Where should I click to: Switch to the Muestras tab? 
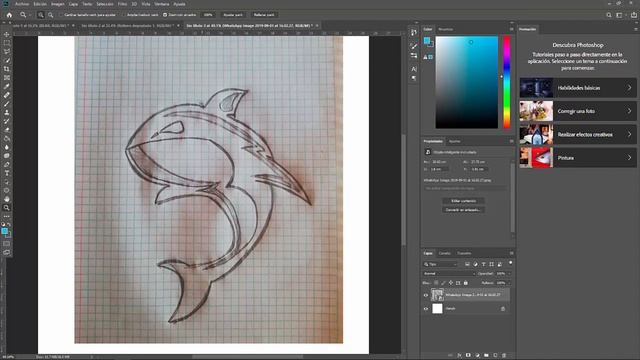[x=445, y=29]
